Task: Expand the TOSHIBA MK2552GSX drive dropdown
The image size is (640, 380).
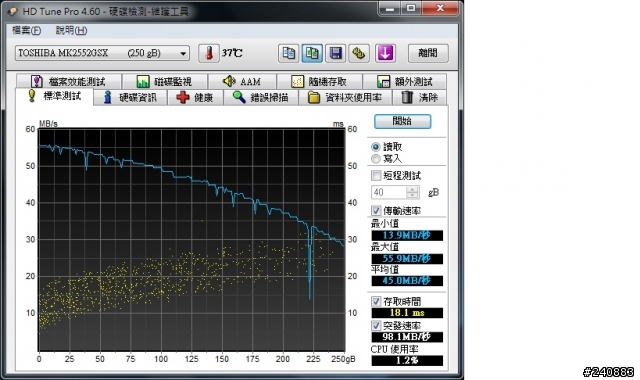Action: [183, 53]
